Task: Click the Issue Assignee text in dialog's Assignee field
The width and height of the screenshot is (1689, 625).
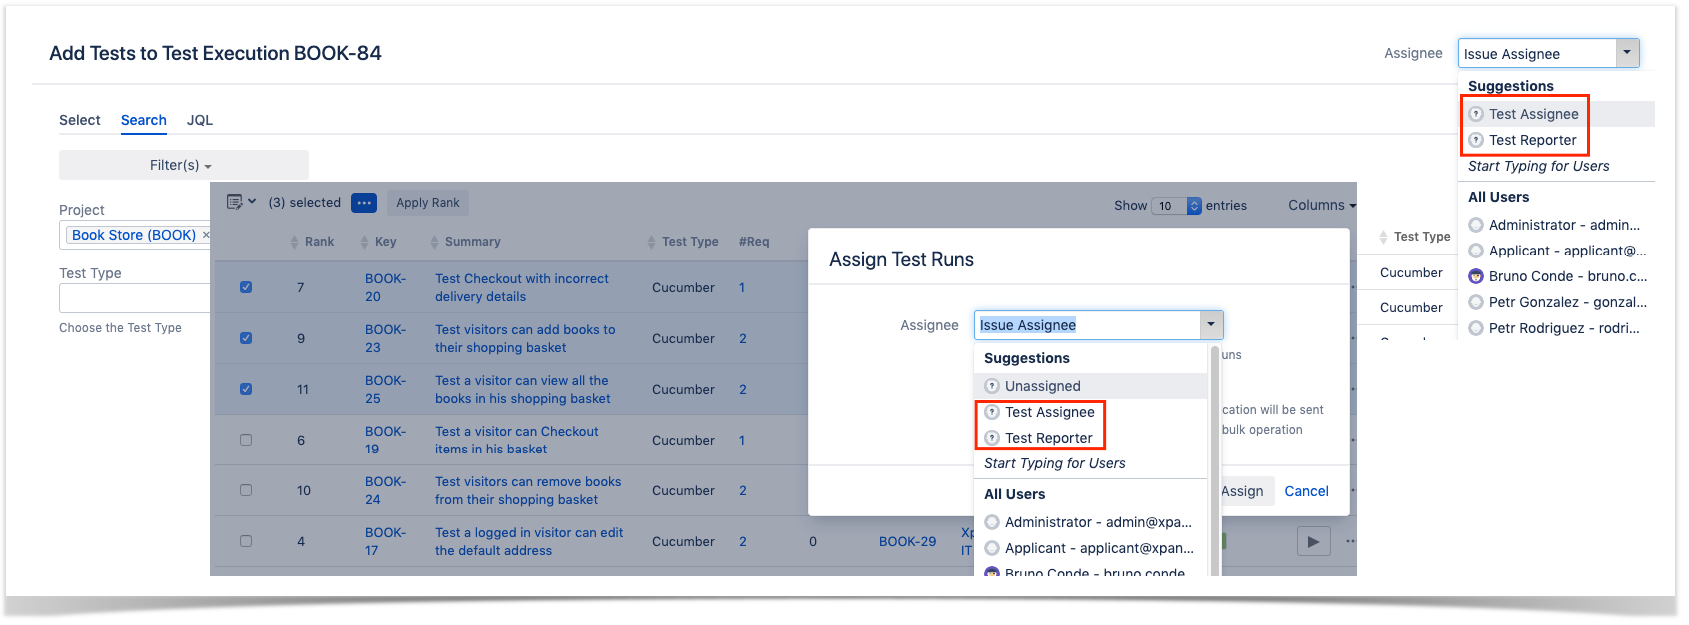Action: pyautogui.click(x=1028, y=325)
